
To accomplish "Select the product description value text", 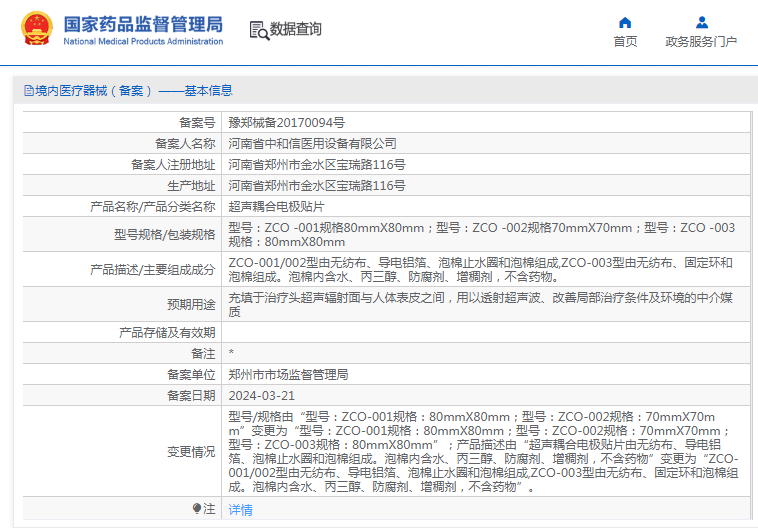I will coord(481,269).
